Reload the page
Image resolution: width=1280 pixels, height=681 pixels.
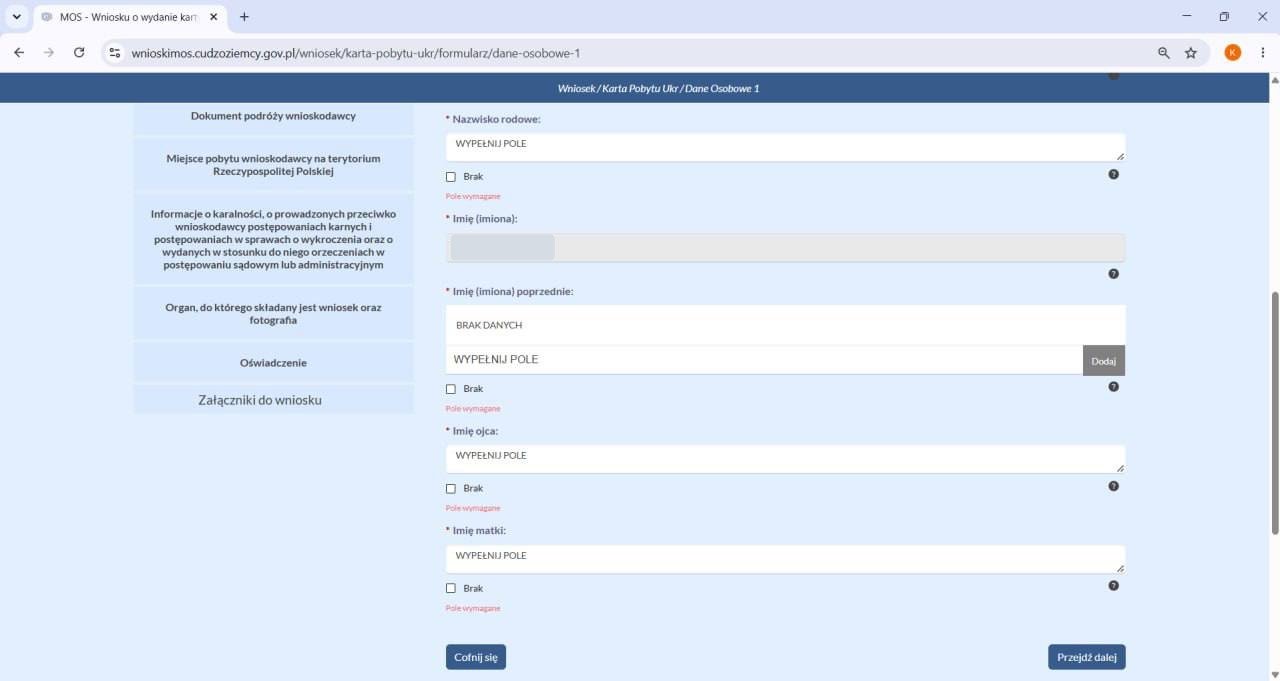click(x=79, y=53)
